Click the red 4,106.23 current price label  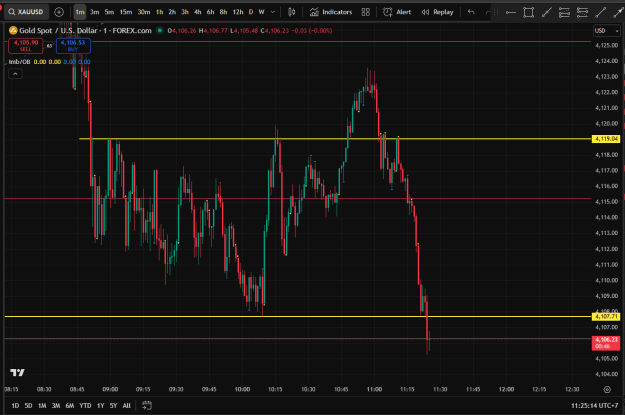(x=606, y=343)
